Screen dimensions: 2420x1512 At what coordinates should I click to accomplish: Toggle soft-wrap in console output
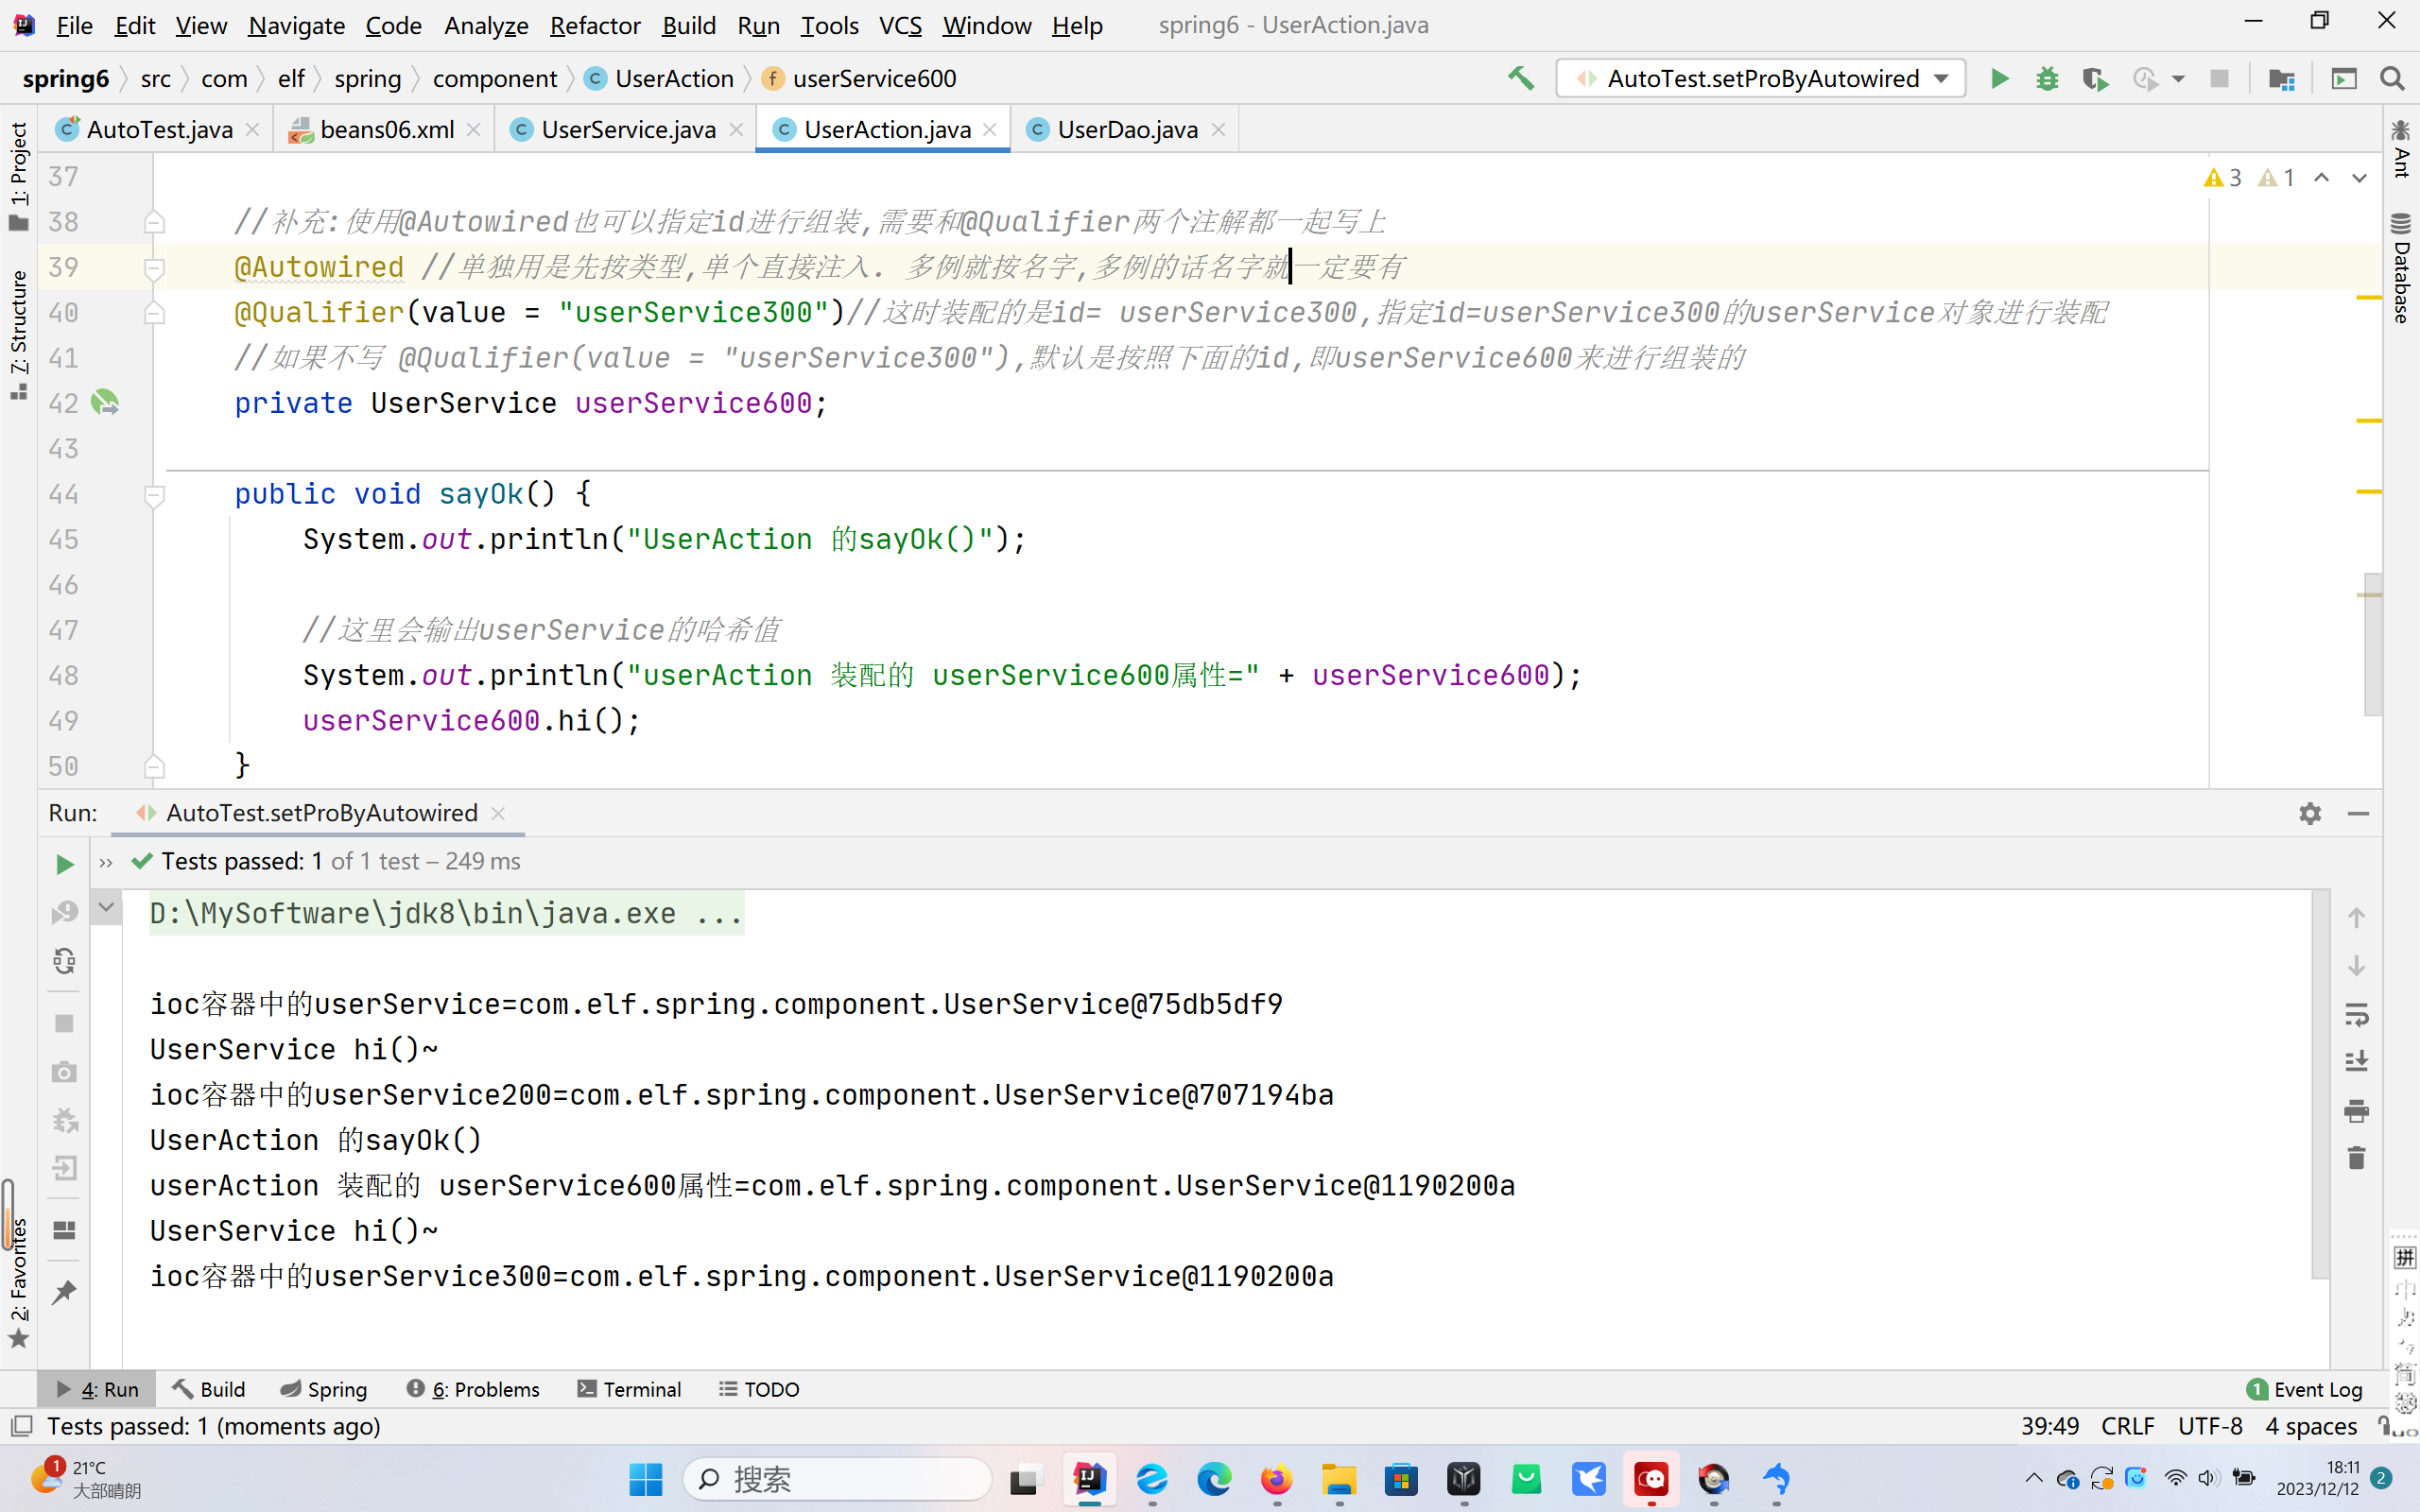point(2356,1015)
